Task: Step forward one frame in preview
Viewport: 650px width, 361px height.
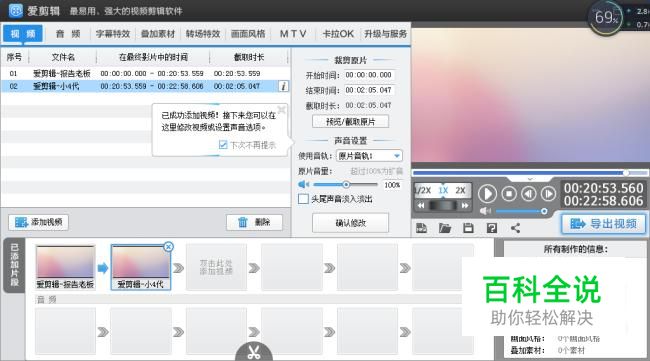Action: click(x=548, y=194)
